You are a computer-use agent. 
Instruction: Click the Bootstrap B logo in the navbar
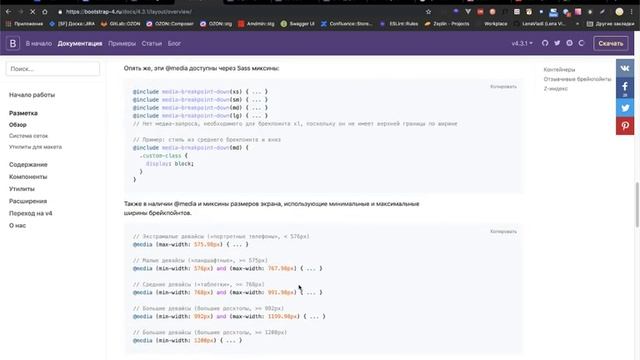click(13, 43)
